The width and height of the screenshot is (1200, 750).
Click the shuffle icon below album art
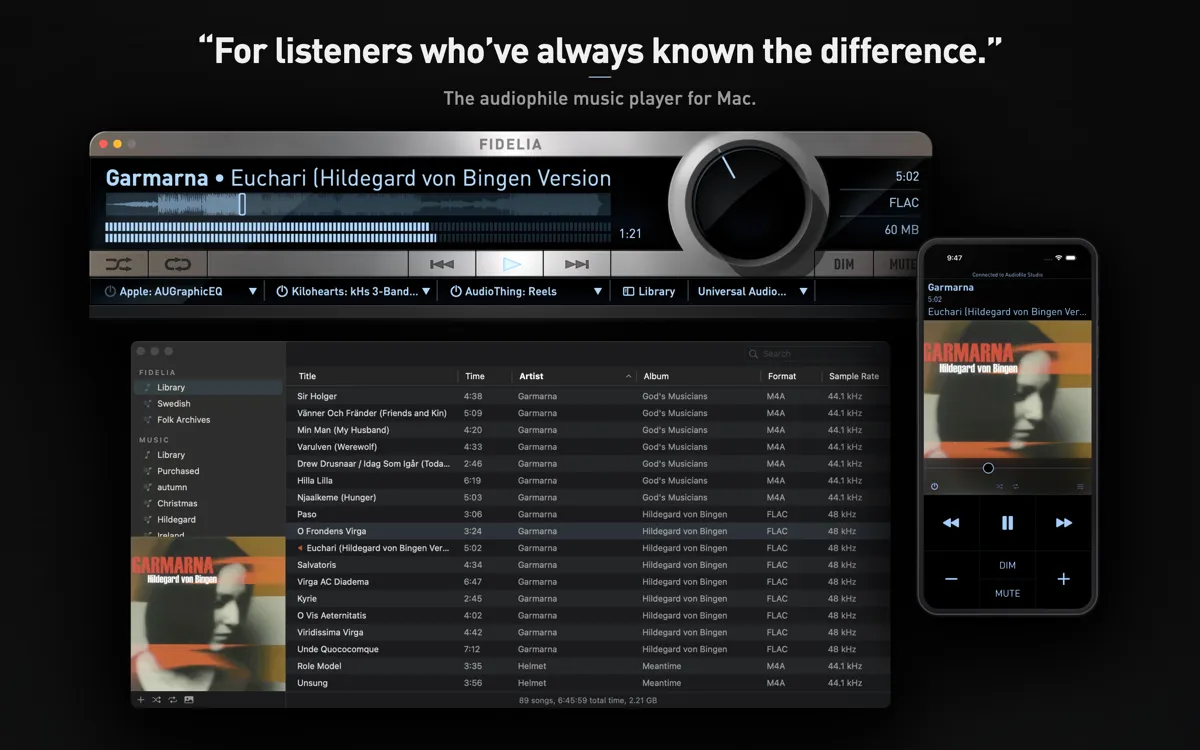[157, 700]
